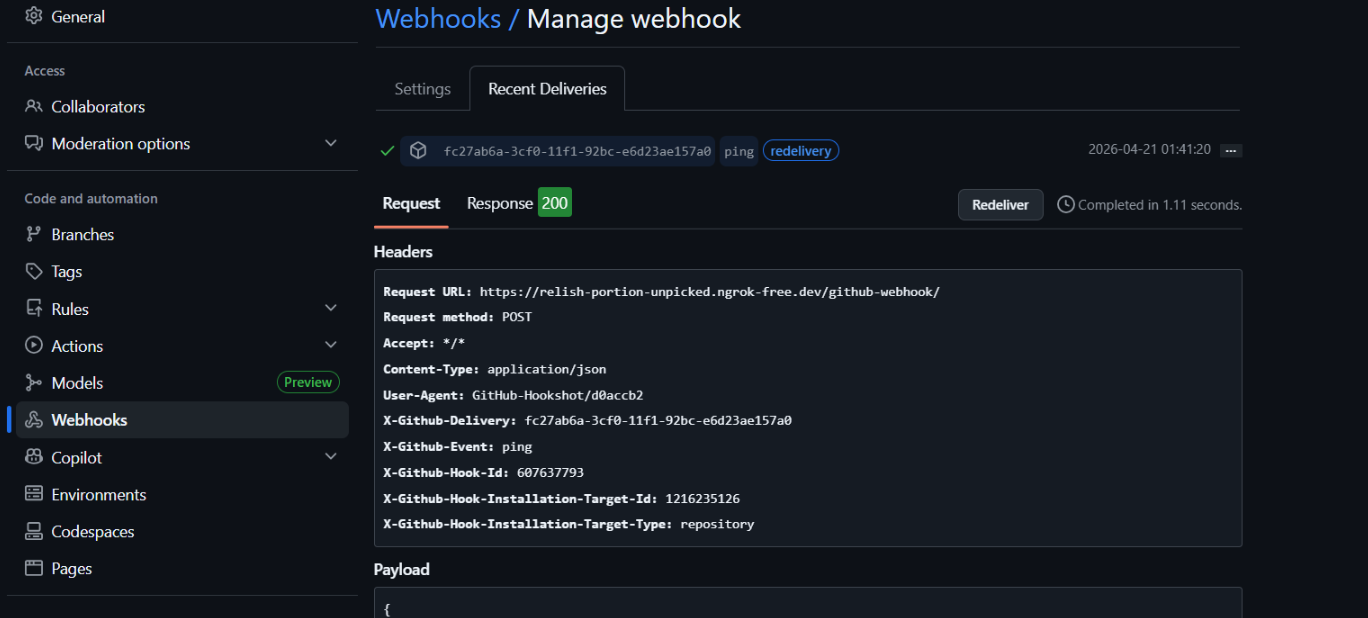Image resolution: width=1368 pixels, height=618 pixels.
Task: Click the Webhooks icon in sidebar
Action: point(34,420)
